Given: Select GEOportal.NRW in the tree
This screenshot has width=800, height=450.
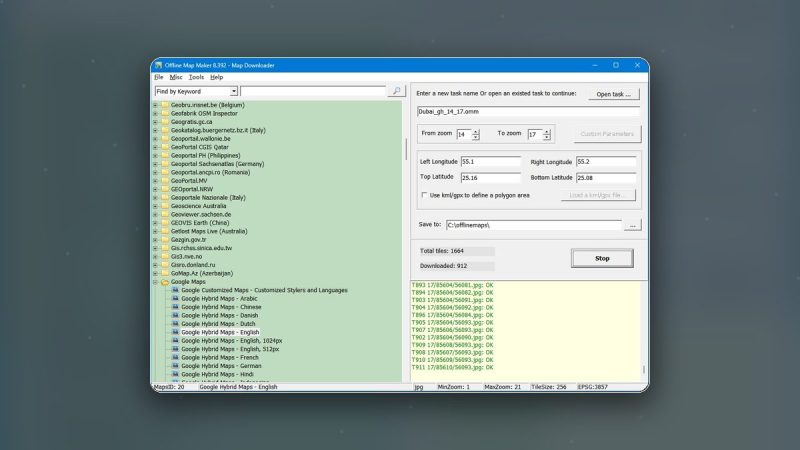Looking at the screenshot, I should 192,189.
